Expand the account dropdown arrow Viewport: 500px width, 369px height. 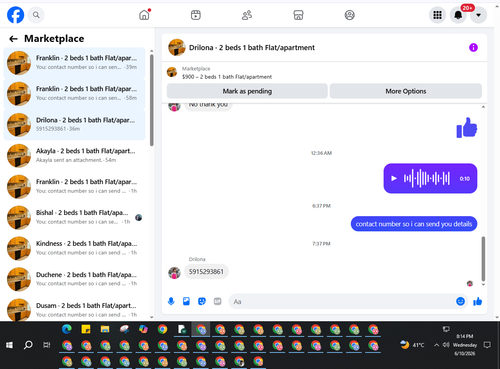pos(478,15)
